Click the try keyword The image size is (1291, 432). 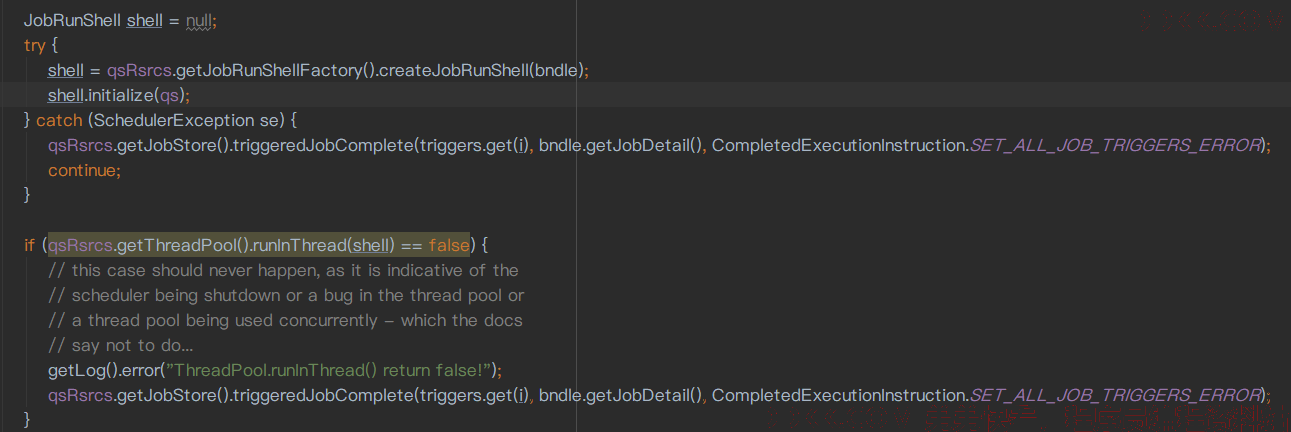(34, 46)
